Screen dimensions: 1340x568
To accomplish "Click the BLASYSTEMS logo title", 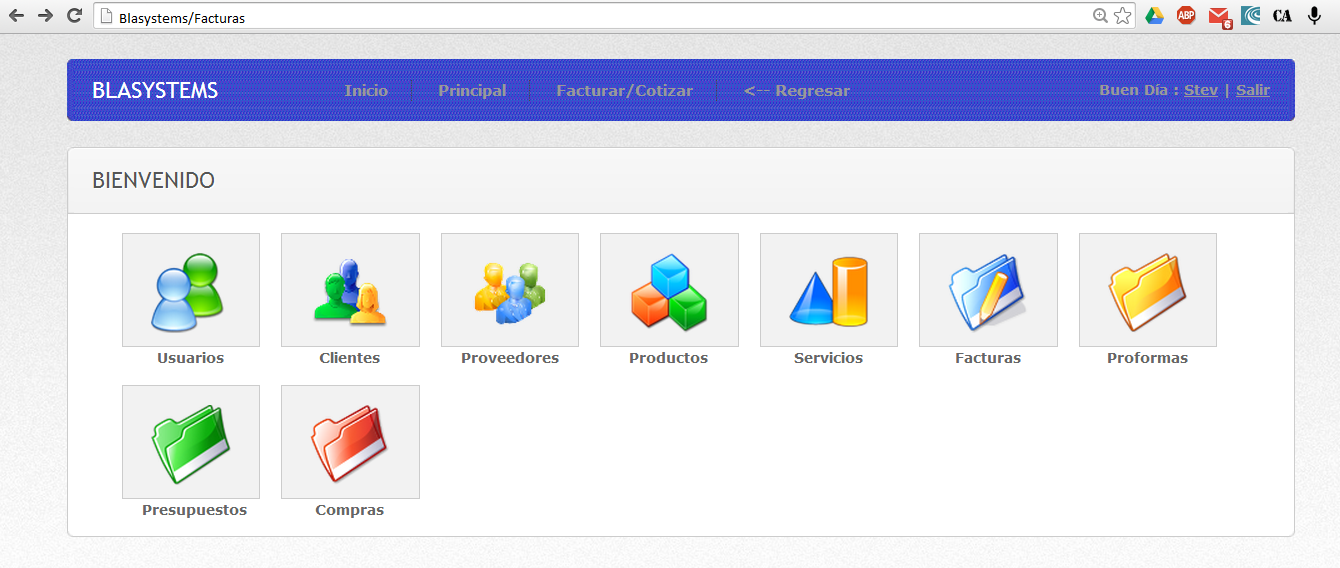I will 155,91.
